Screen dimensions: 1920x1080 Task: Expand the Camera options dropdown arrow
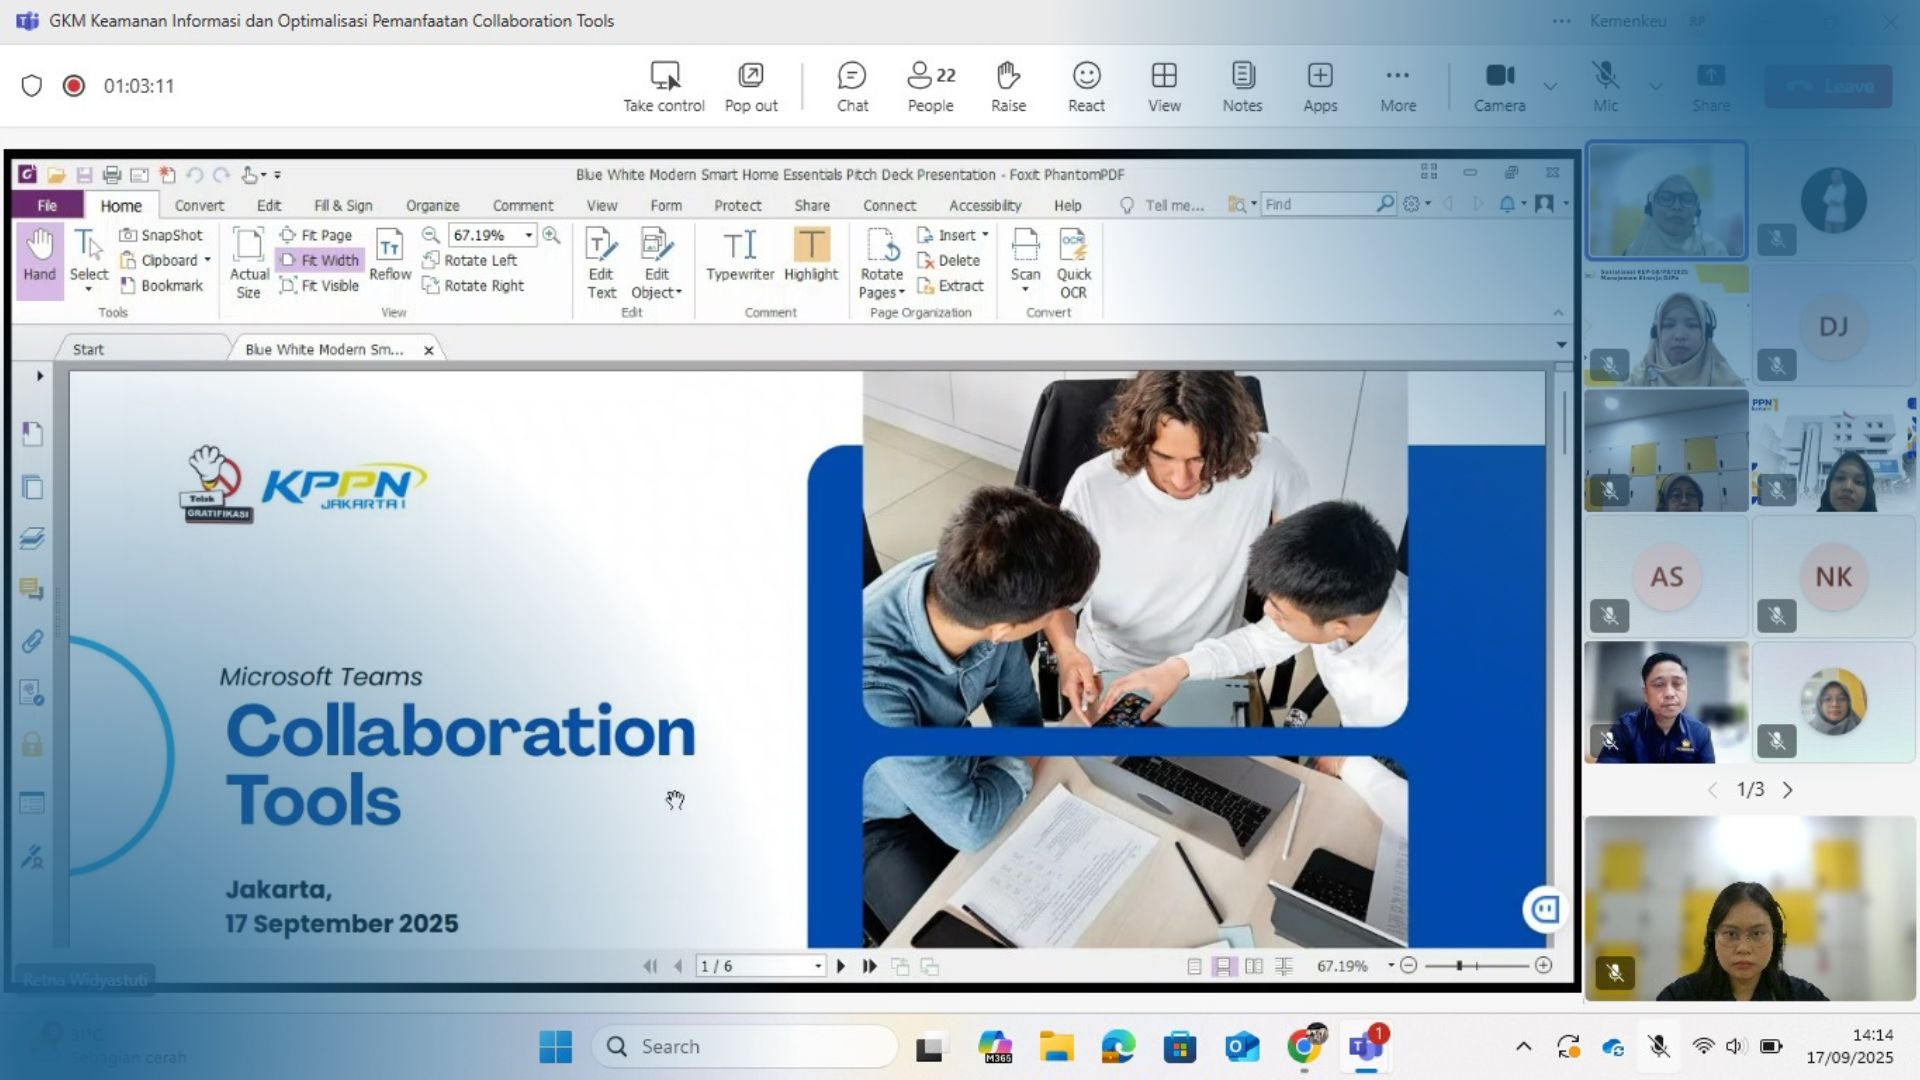[1550, 86]
